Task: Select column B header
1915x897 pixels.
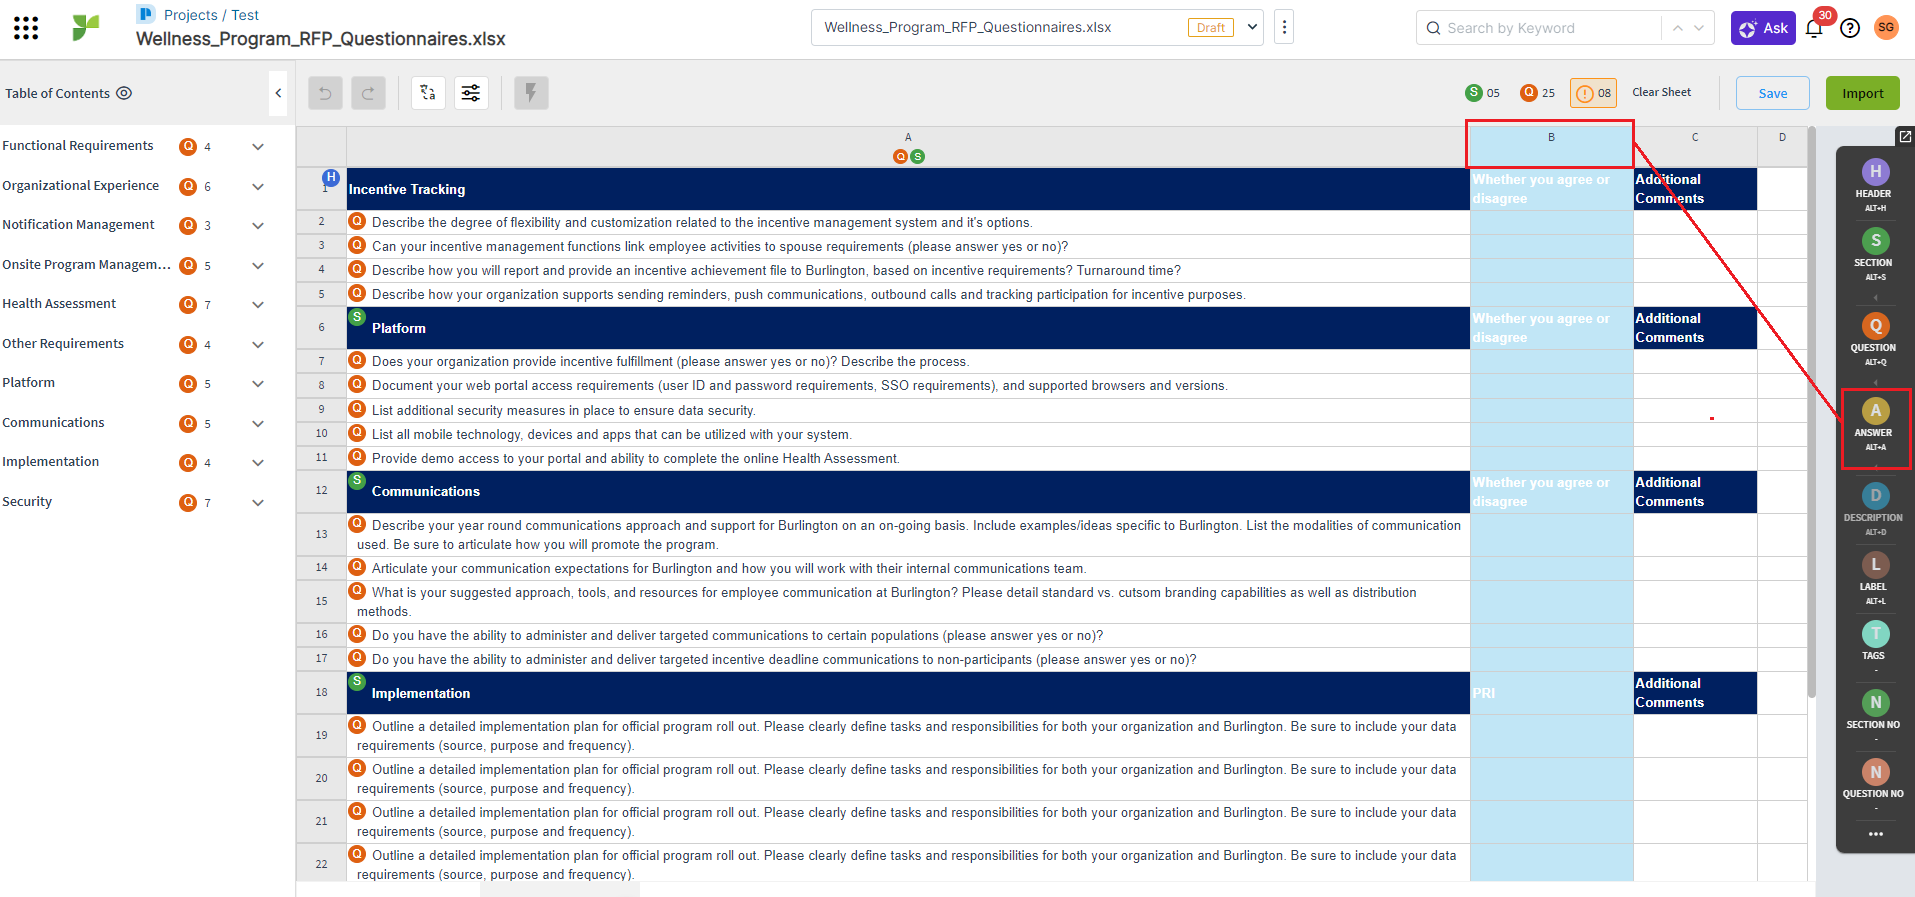Action: (1551, 145)
